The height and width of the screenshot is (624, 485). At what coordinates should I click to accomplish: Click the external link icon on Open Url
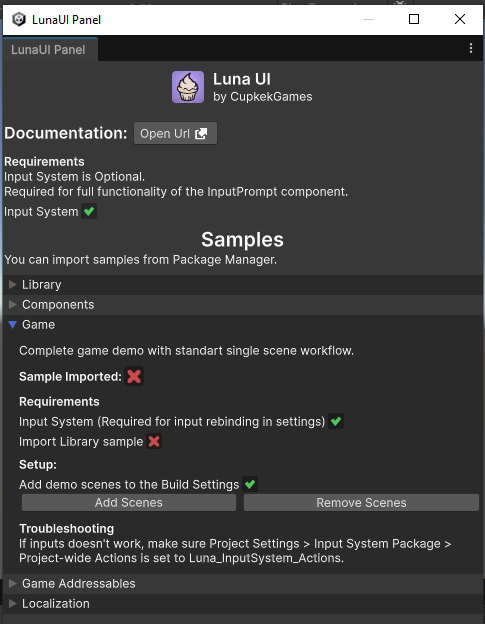tap(201, 134)
